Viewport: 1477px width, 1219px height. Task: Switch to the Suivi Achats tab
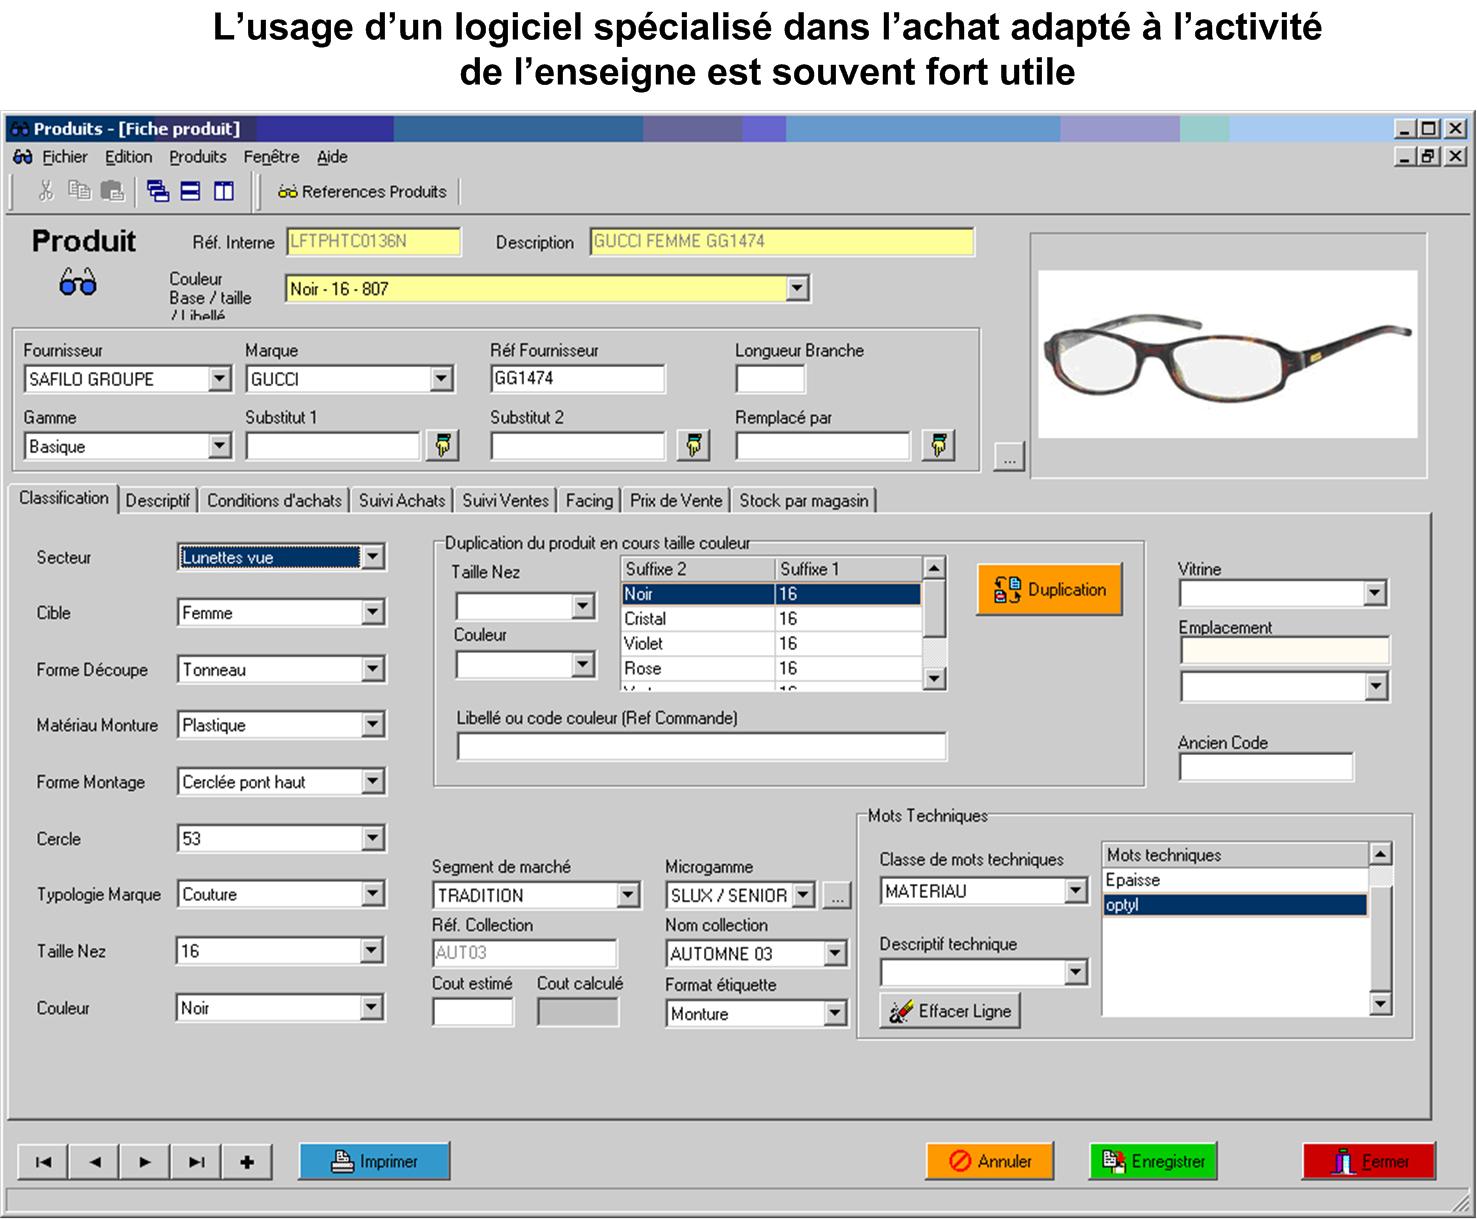coord(402,501)
